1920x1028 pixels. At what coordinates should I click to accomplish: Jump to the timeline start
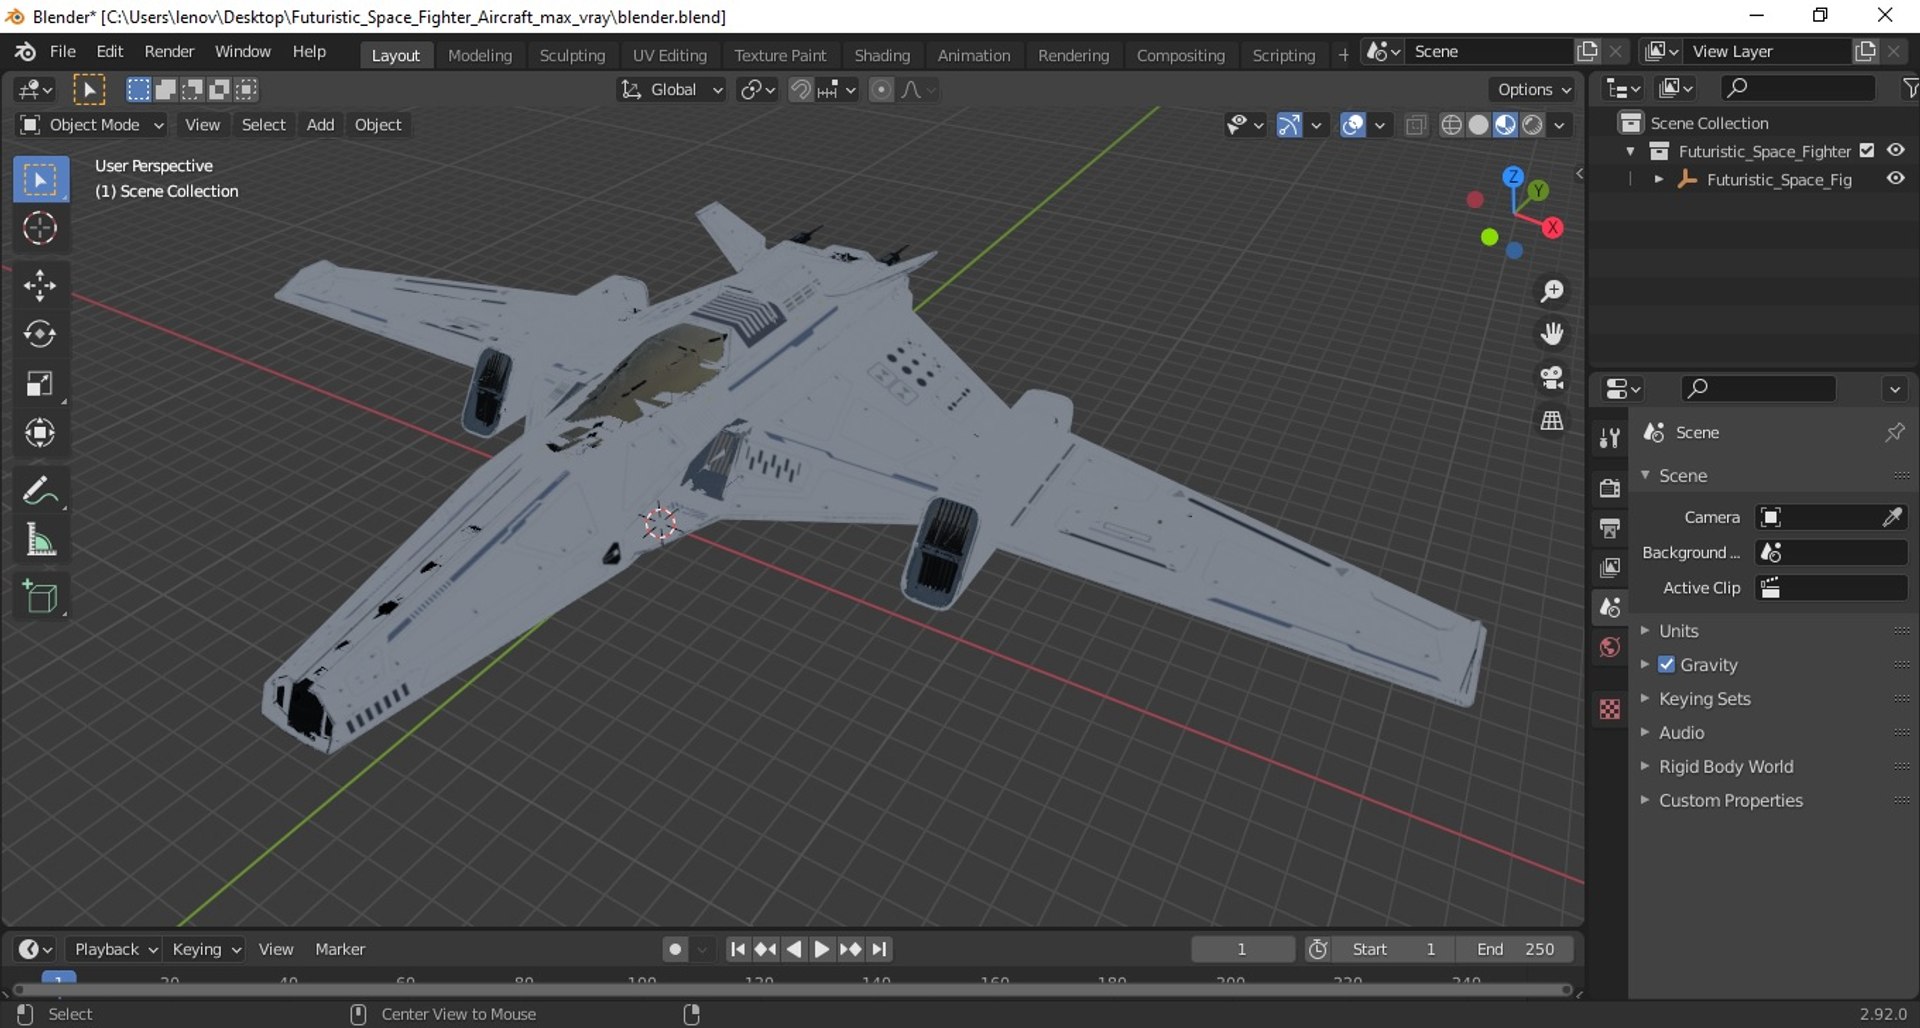point(737,950)
